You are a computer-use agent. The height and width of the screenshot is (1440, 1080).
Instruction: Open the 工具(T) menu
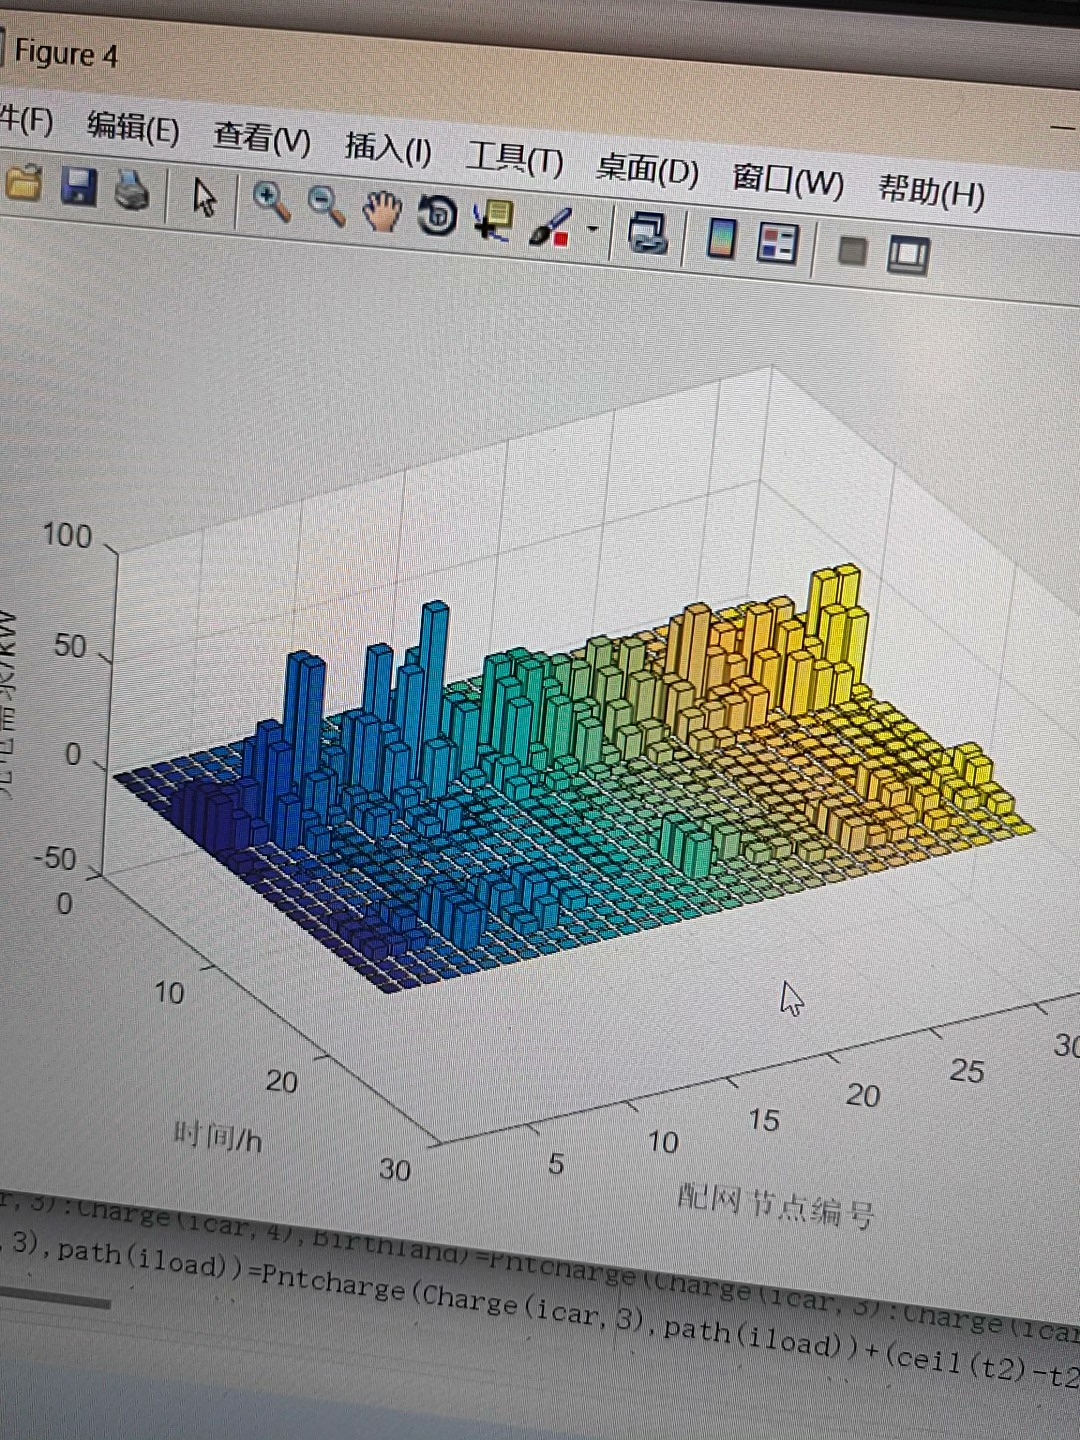click(515, 158)
